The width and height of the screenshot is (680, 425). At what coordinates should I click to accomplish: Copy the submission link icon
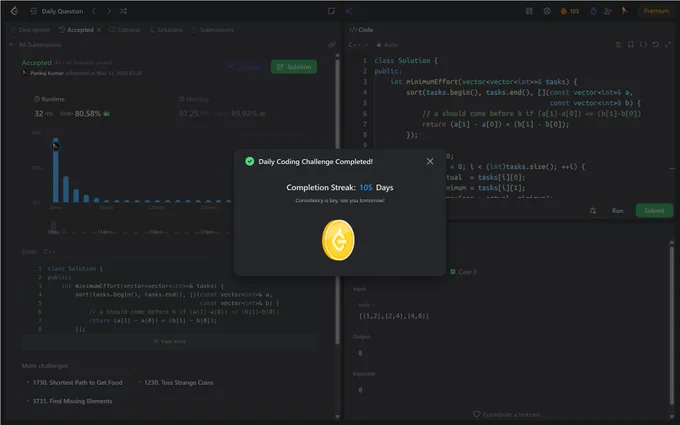coord(332,45)
